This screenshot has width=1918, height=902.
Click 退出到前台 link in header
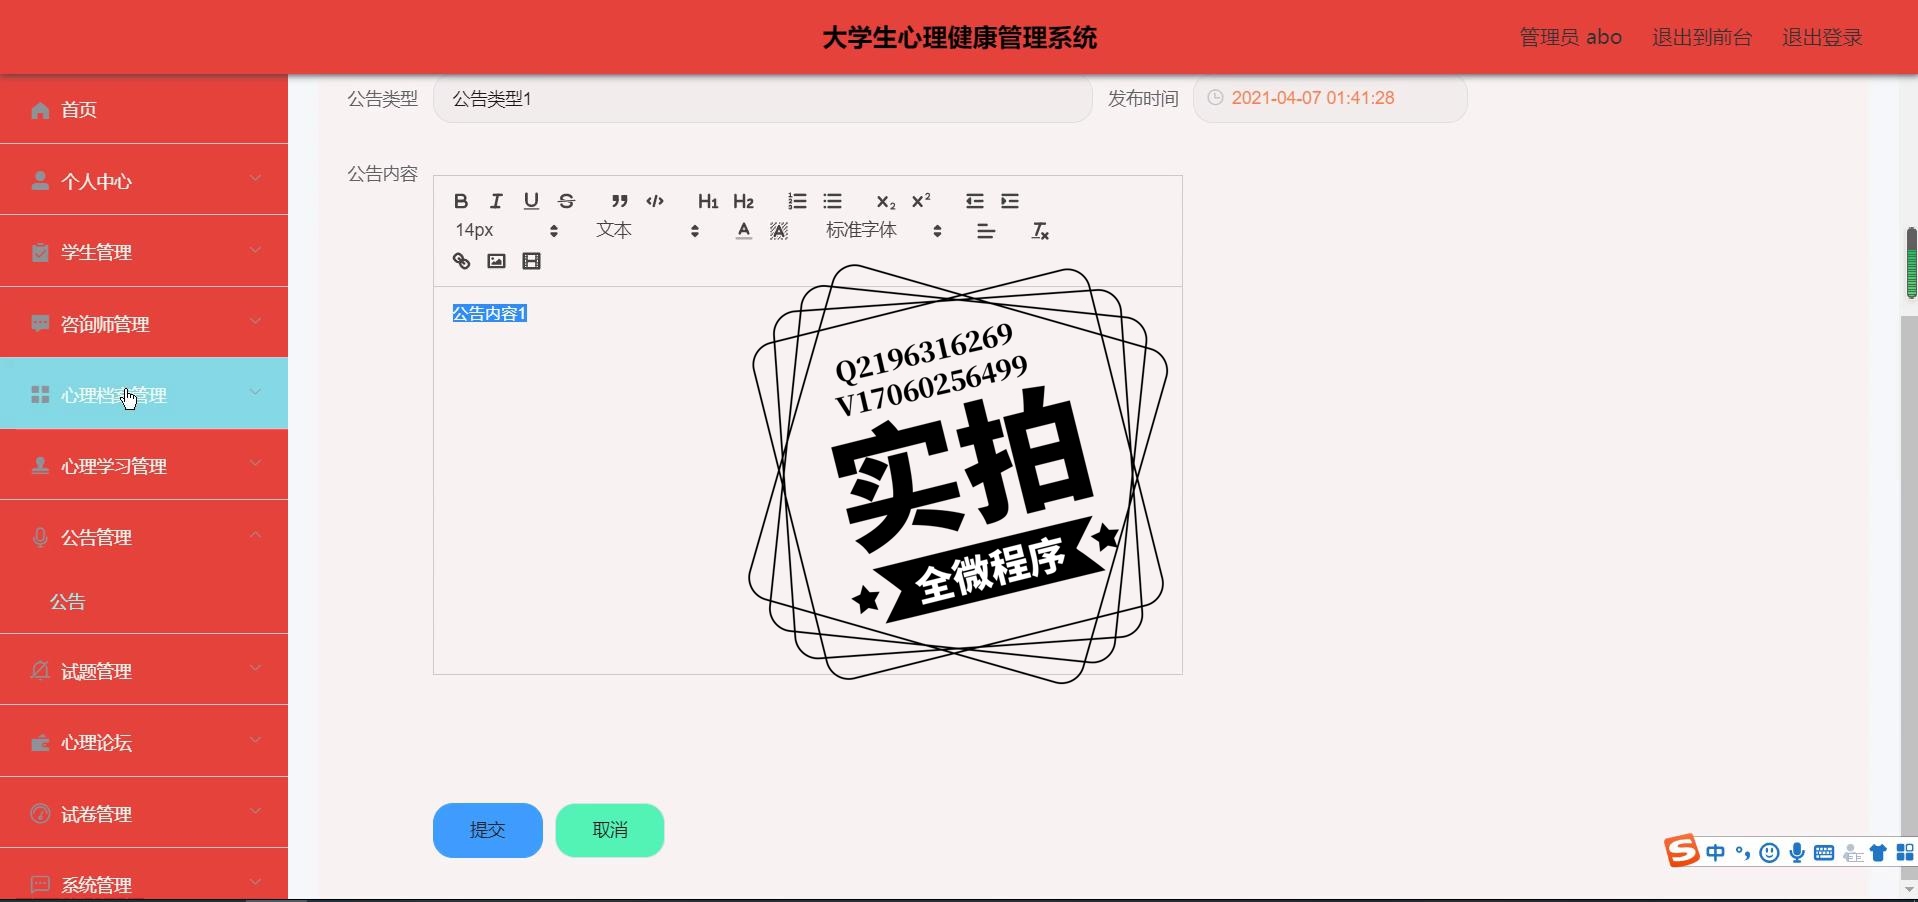(1702, 37)
